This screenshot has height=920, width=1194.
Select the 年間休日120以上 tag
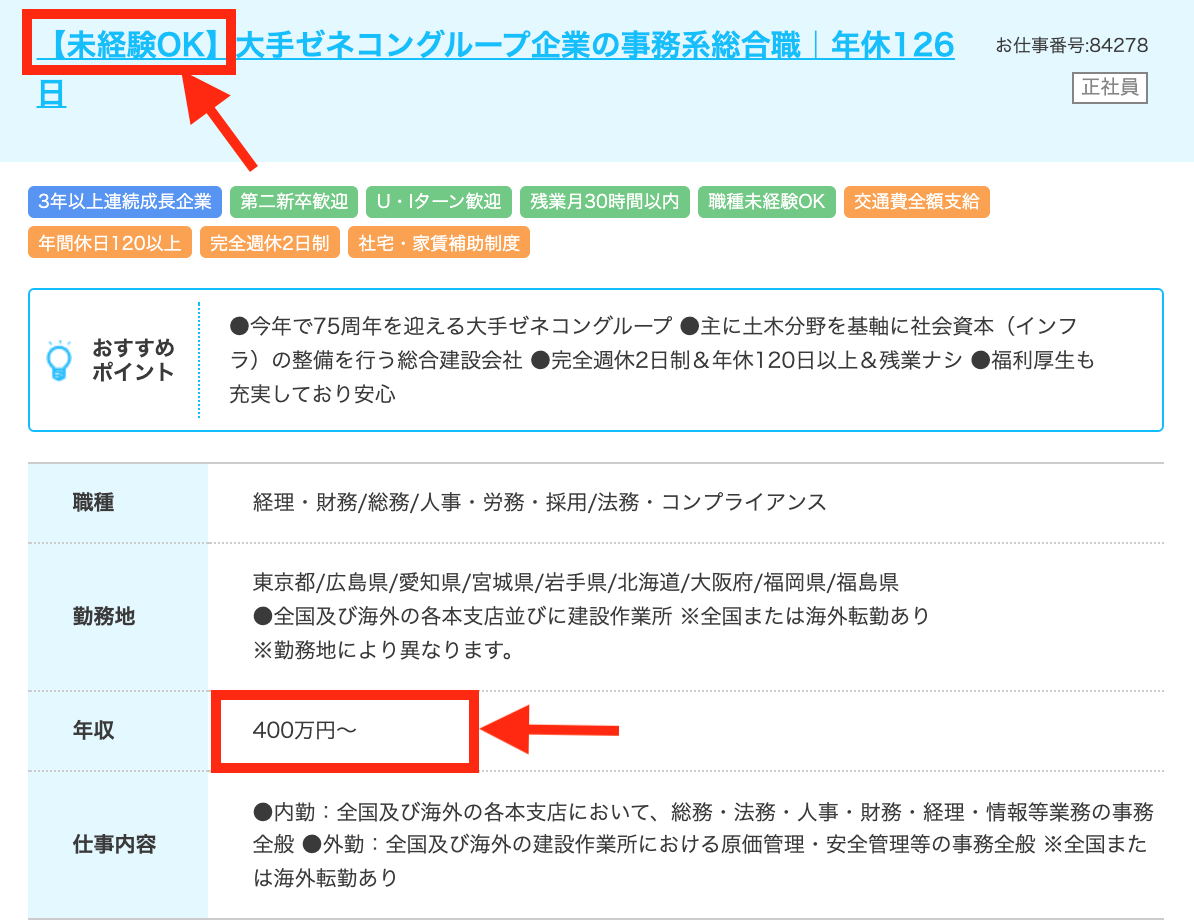point(110,243)
